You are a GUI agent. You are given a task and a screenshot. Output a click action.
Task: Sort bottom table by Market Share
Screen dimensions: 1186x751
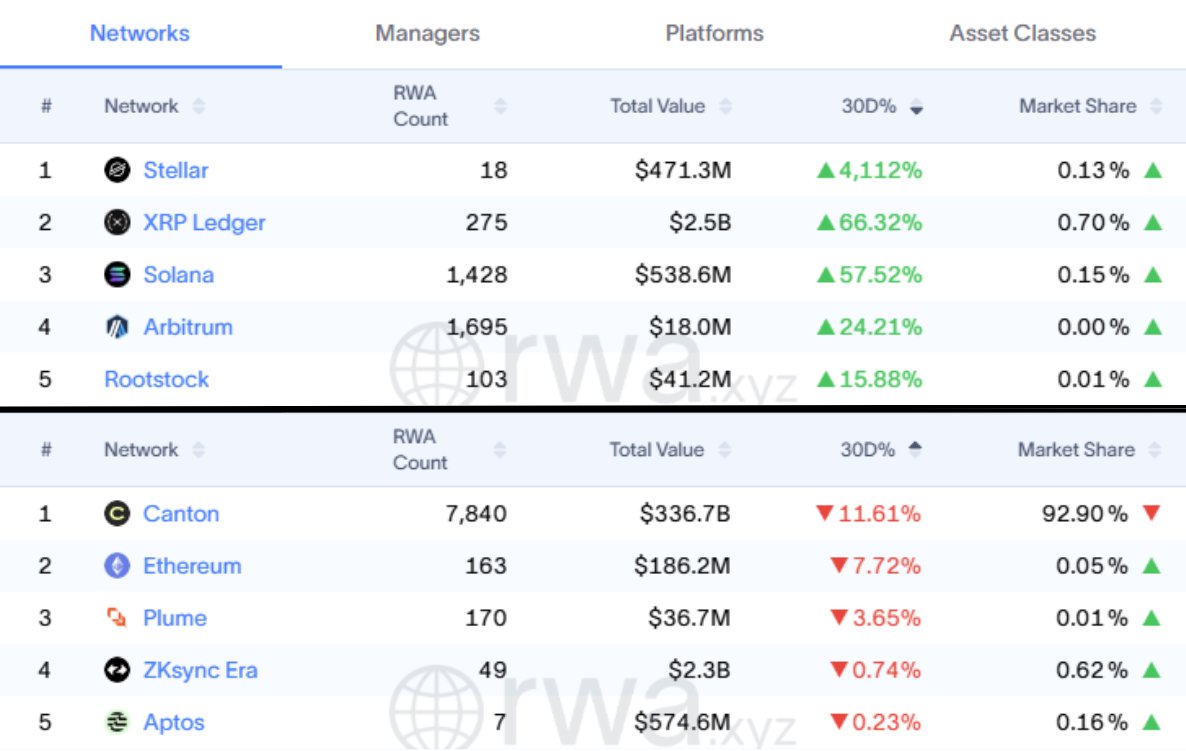[x=1154, y=450]
